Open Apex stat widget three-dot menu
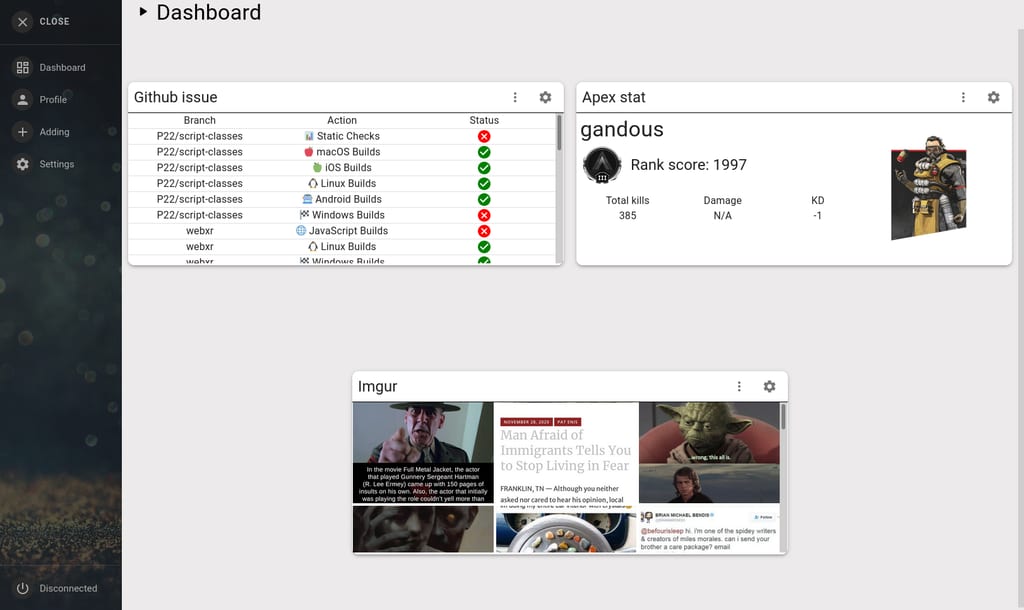Image resolution: width=1024 pixels, height=610 pixels. [963, 97]
